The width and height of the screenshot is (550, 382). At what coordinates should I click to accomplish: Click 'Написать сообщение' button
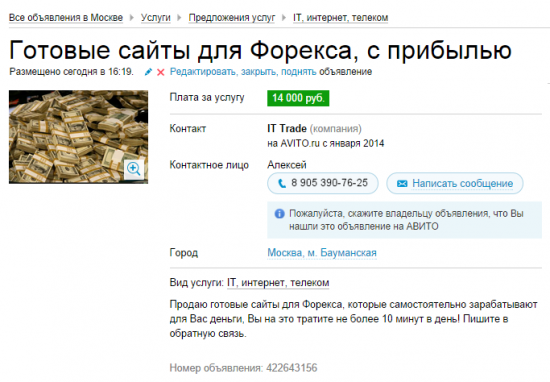[455, 183]
